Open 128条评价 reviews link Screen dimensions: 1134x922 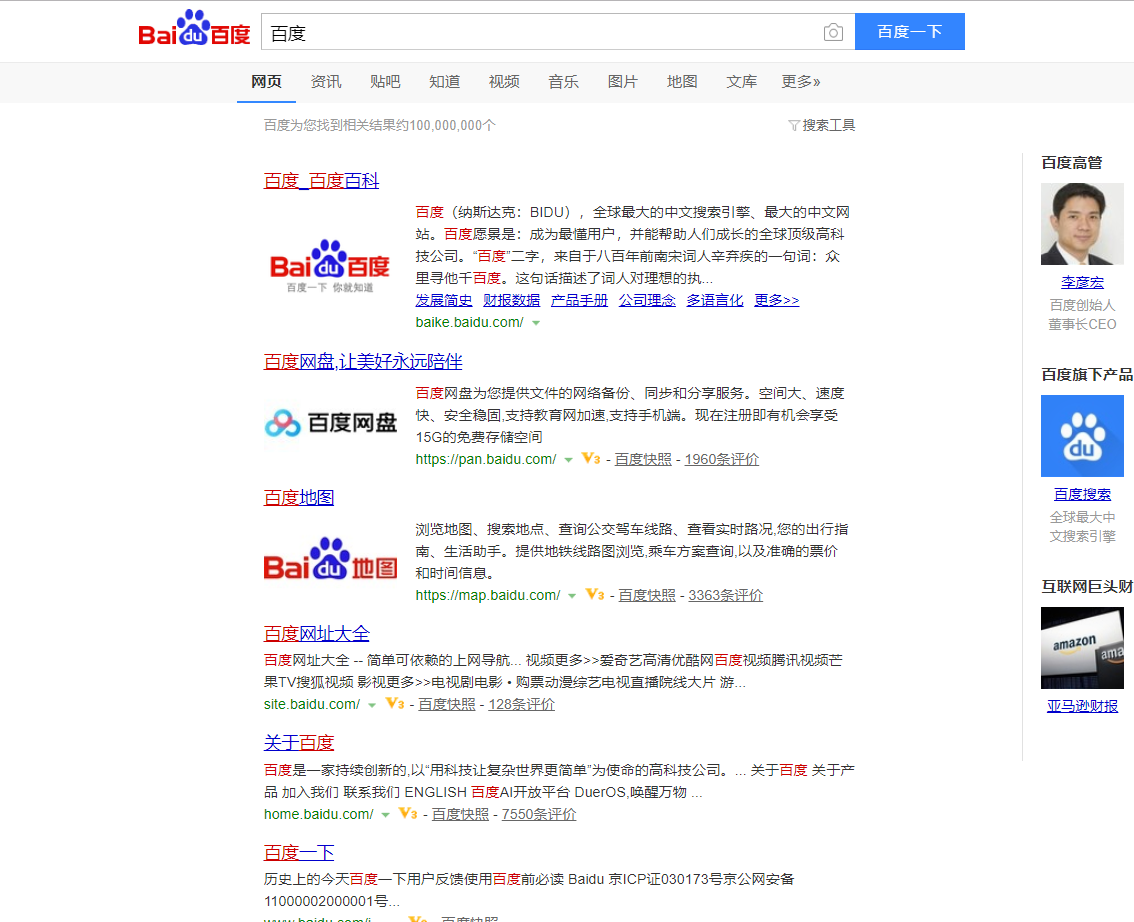pyautogui.click(x=521, y=704)
